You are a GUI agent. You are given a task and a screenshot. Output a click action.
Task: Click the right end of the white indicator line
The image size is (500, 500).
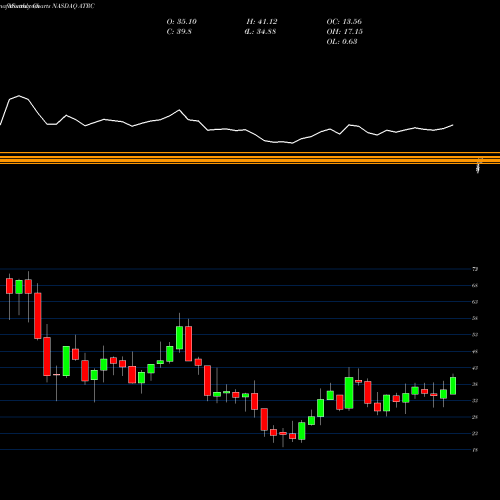click(453, 125)
